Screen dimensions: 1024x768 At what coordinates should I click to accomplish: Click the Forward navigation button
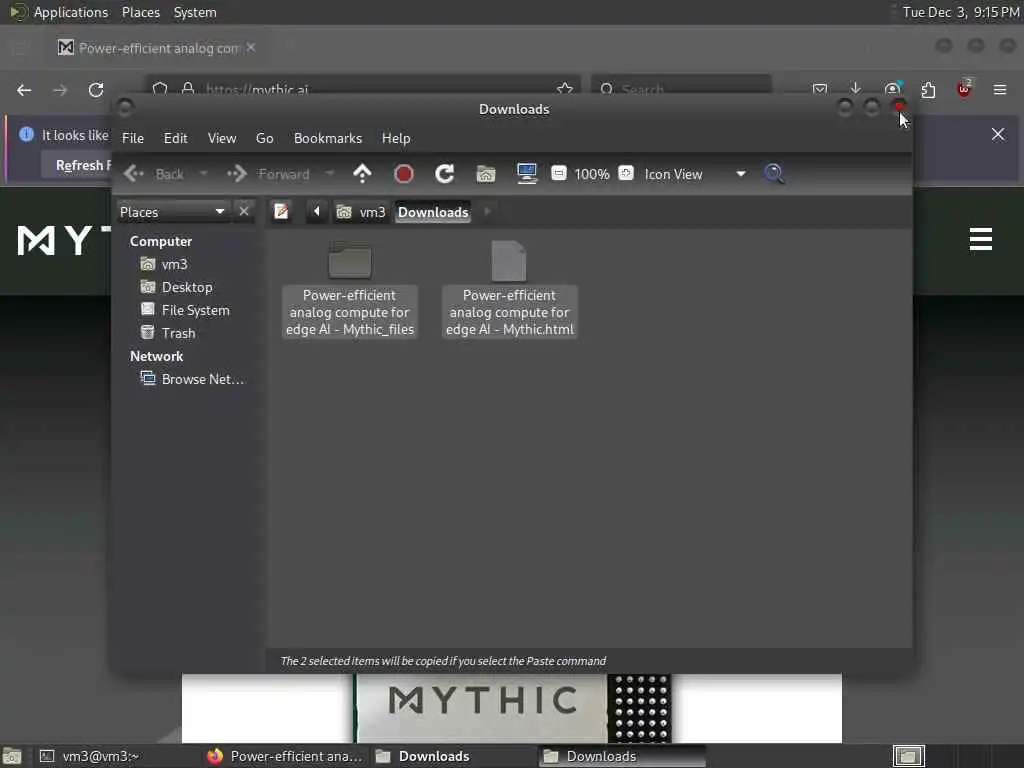tap(268, 174)
